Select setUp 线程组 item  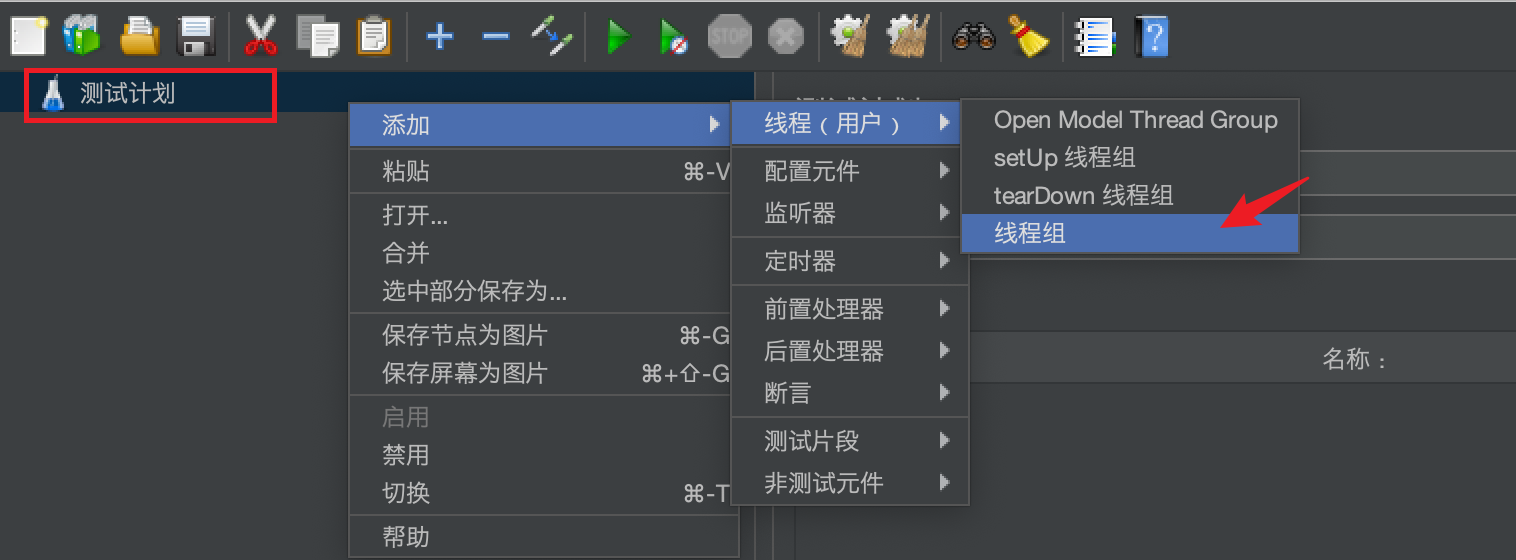coord(1130,158)
